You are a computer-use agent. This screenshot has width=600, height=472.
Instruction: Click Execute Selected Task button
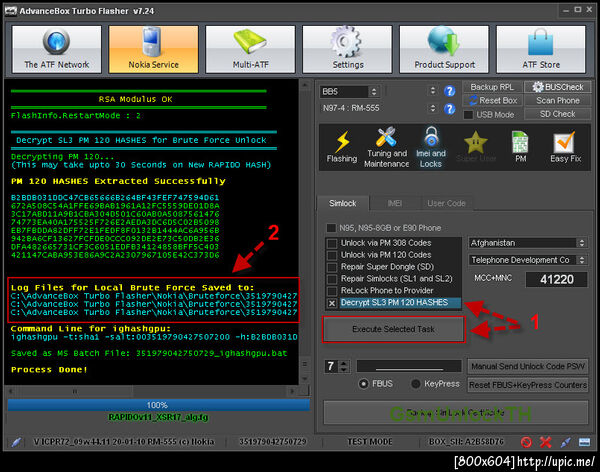(x=393, y=329)
